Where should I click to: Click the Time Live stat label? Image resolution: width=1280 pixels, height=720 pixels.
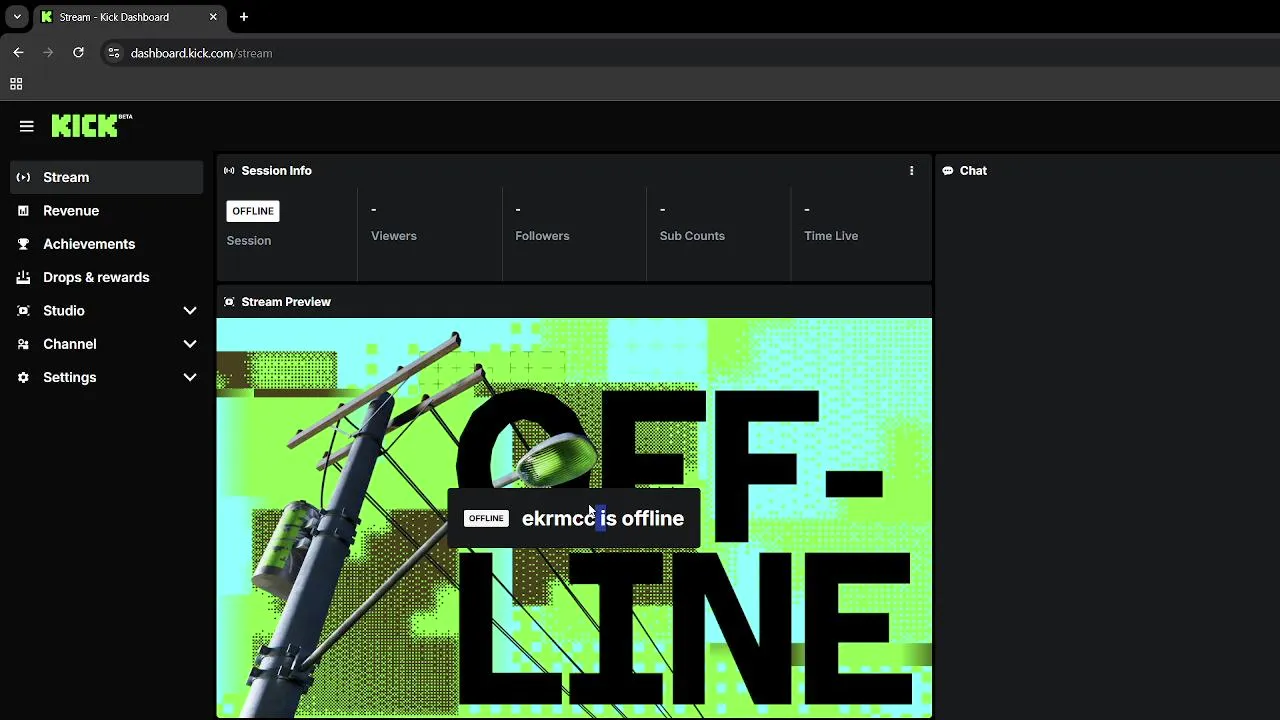[831, 236]
